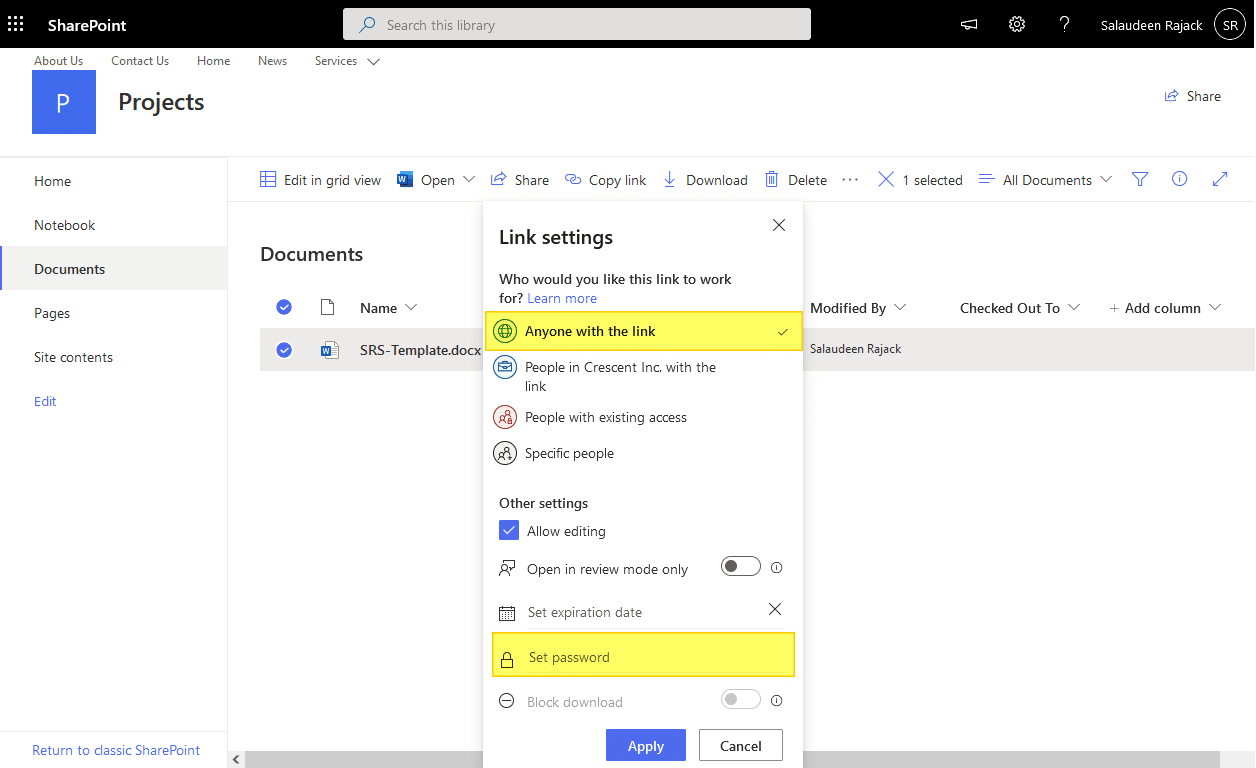Click Search this library input field
Screen dimensions: 1256x768
click(x=576, y=24)
